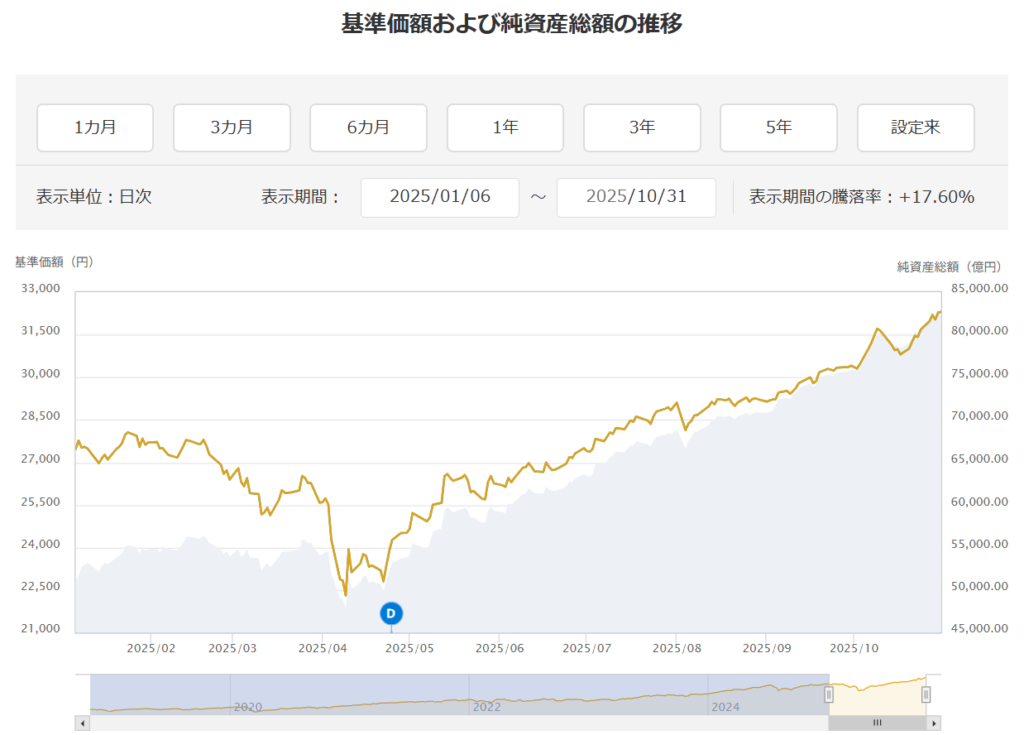Viewport: 1024px width, 735px height.
Task: Select the 1カ月 period button
Action: click(95, 128)
